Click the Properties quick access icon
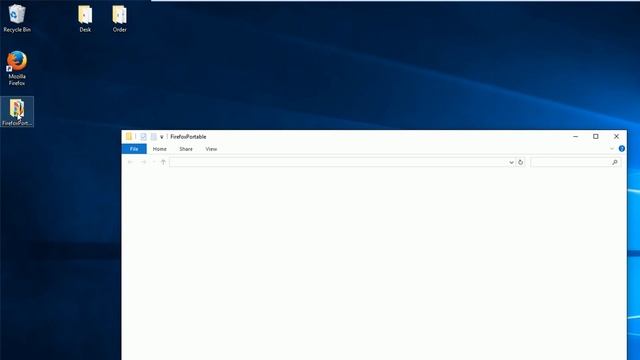 pos(143,137)
